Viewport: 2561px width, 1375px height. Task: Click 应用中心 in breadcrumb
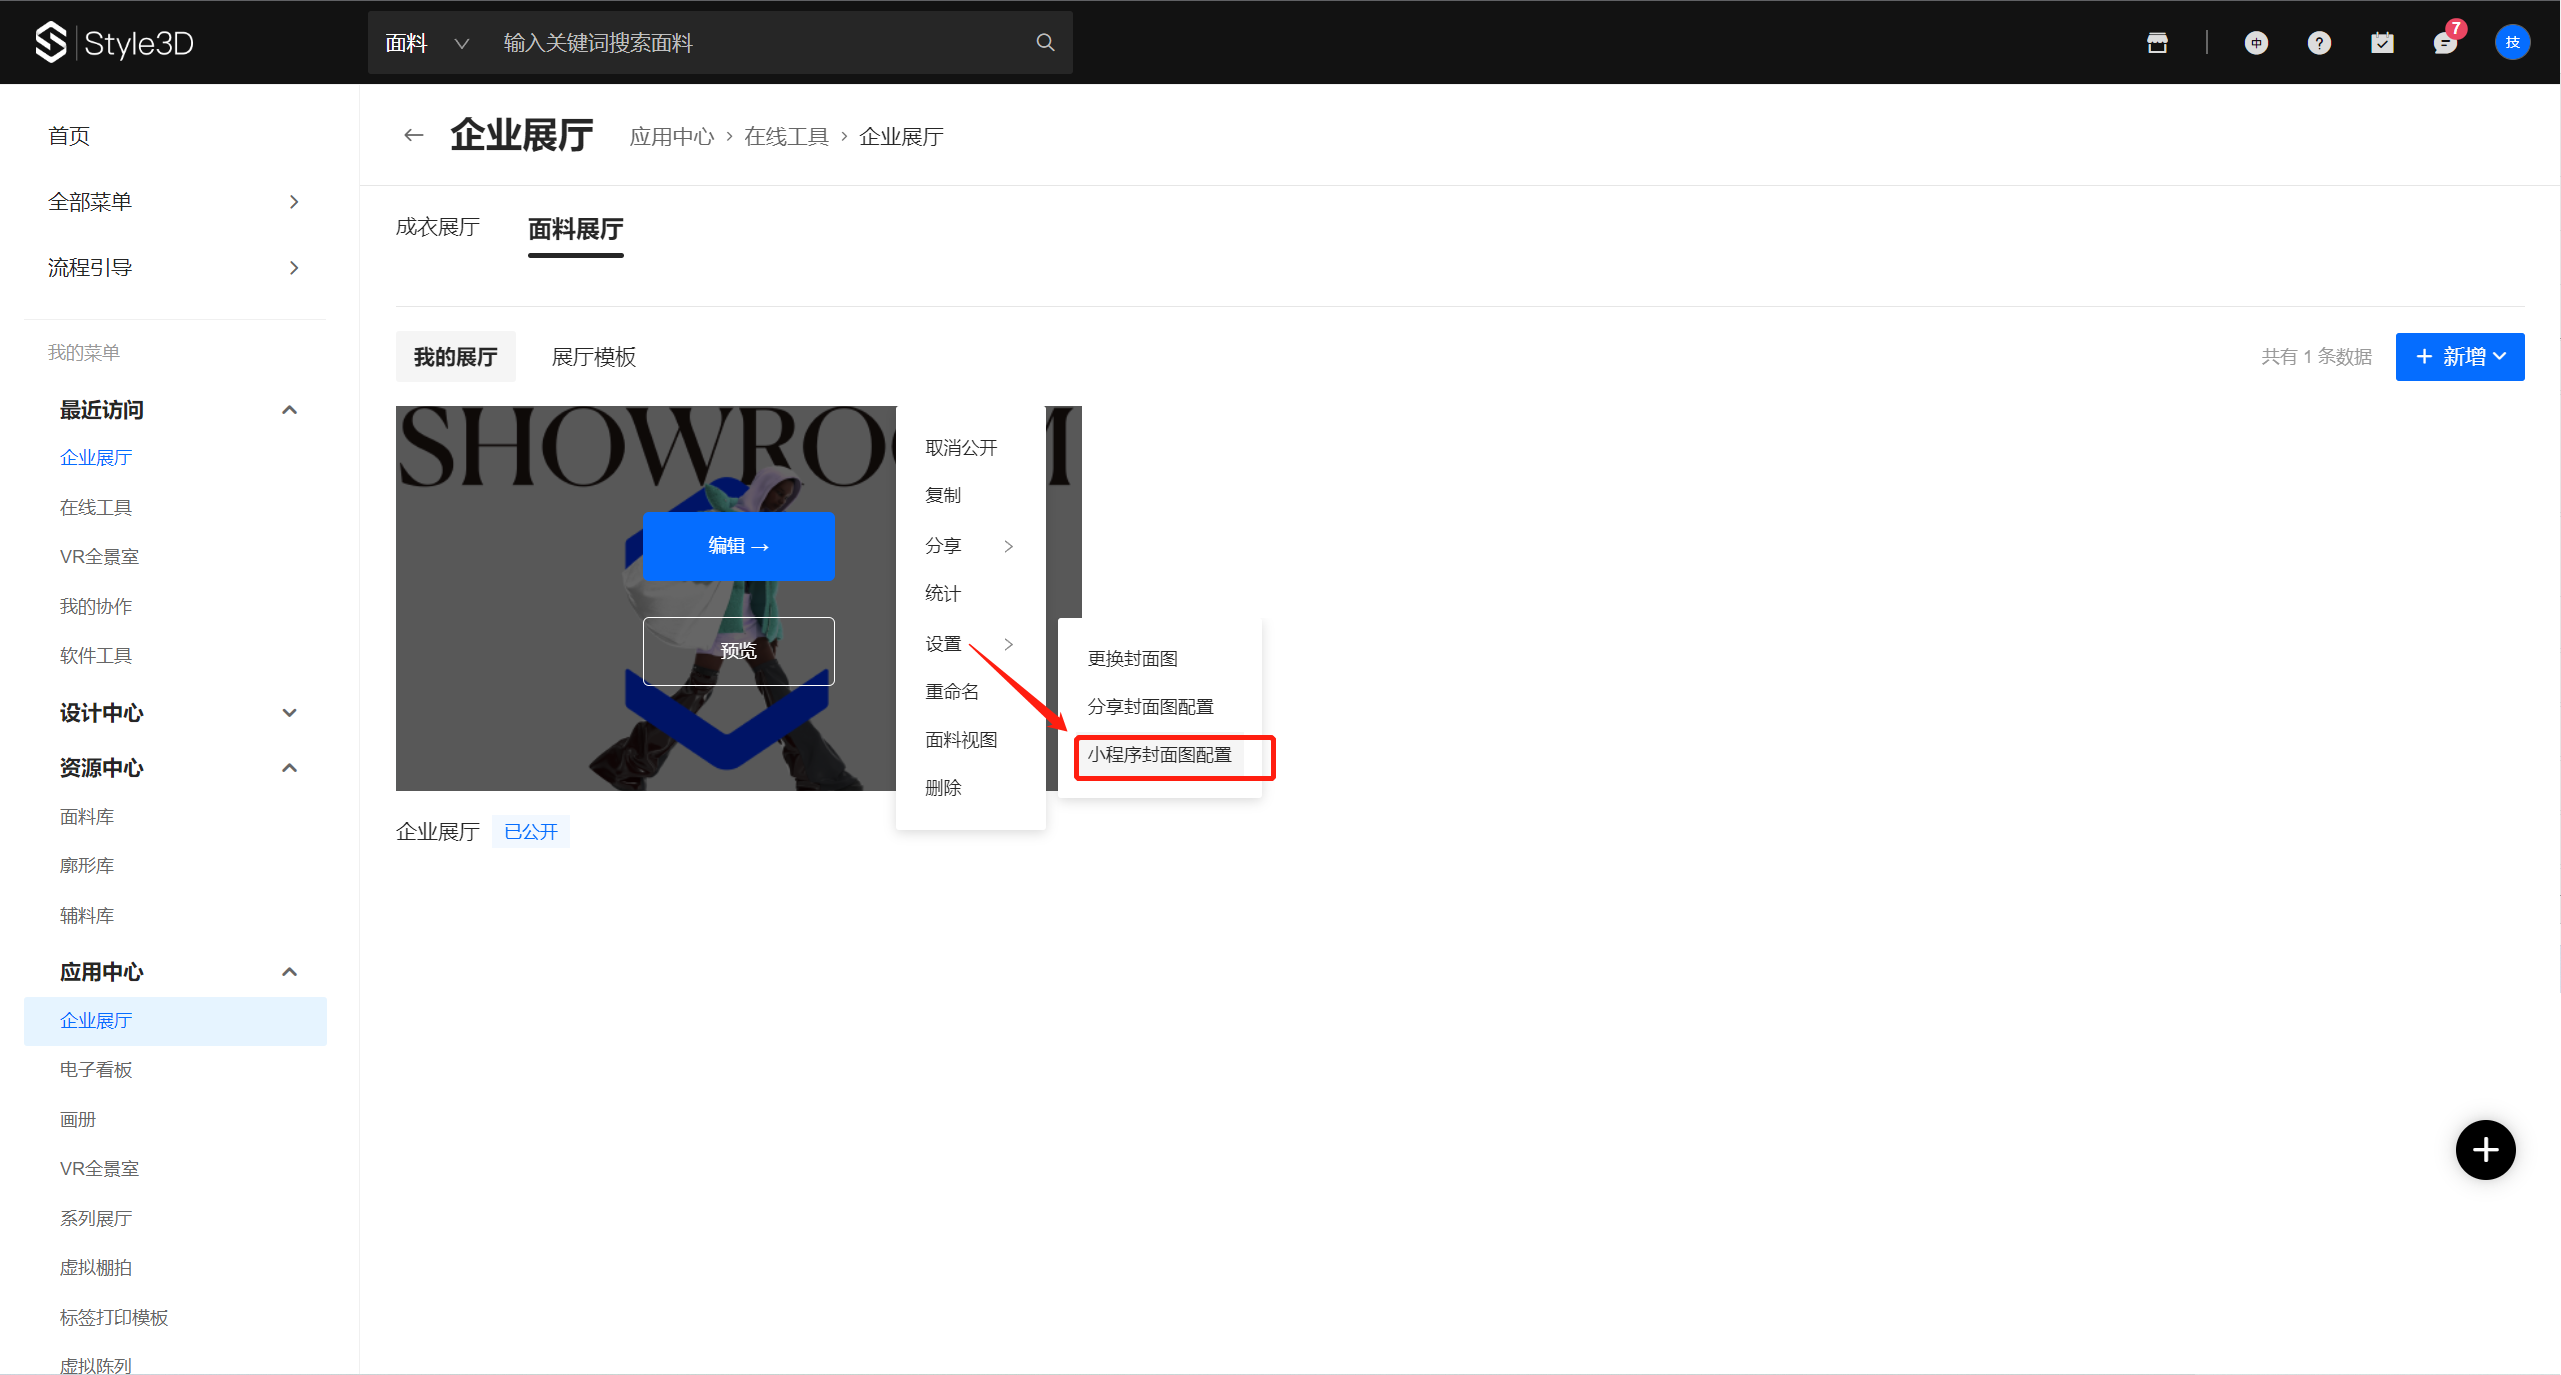click(672, 137)
